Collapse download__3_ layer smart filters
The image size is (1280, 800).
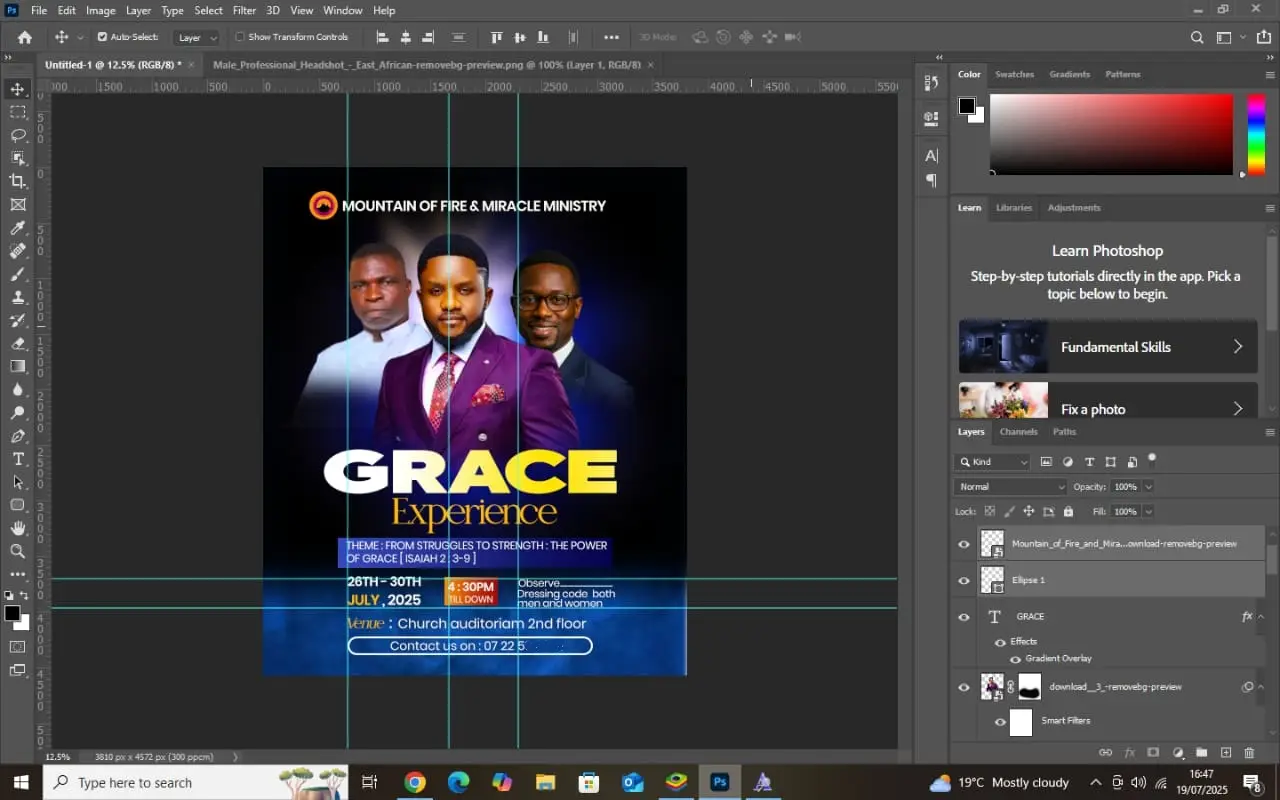coord(1261,687)
